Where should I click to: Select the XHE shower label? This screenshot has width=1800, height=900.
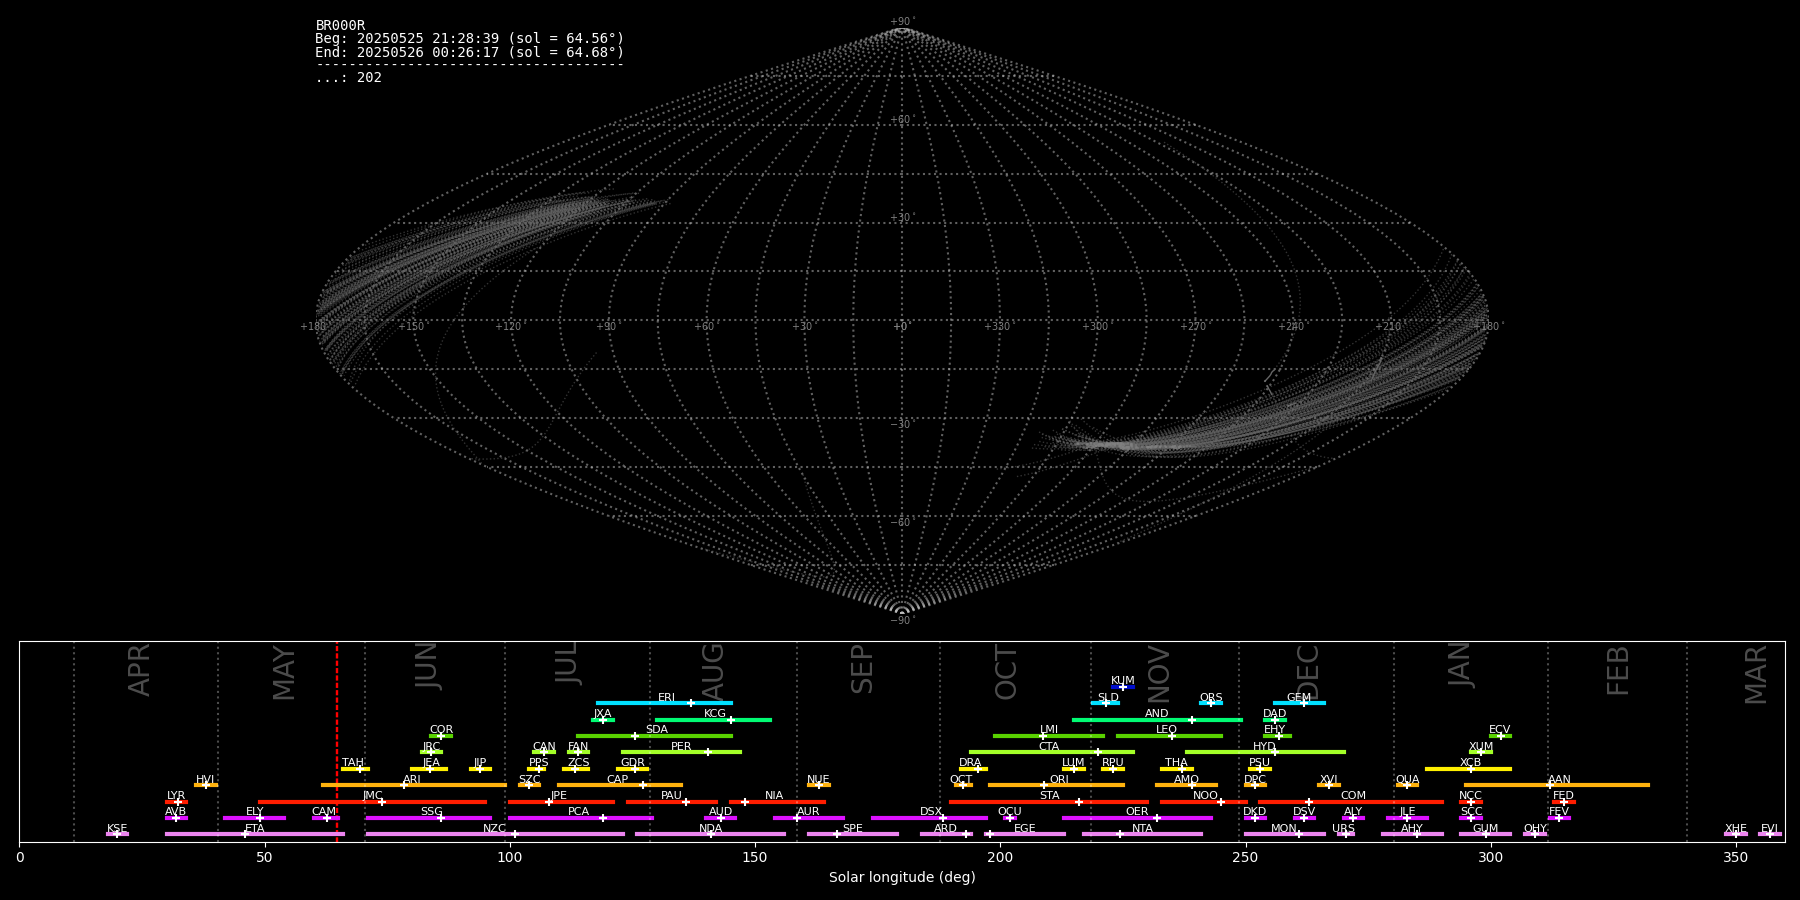click(1735, 829)
